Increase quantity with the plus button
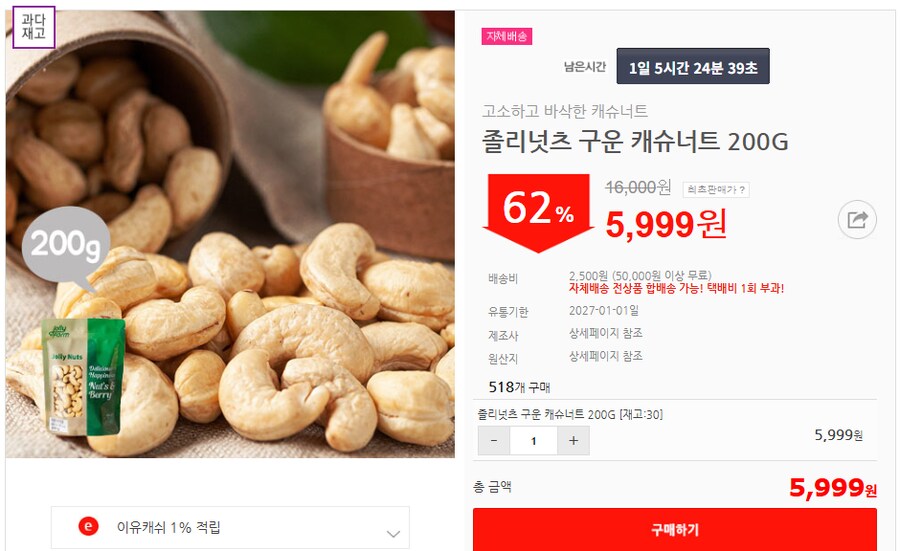The width and height of the screenshot is (900, 551). coord(573,441)
